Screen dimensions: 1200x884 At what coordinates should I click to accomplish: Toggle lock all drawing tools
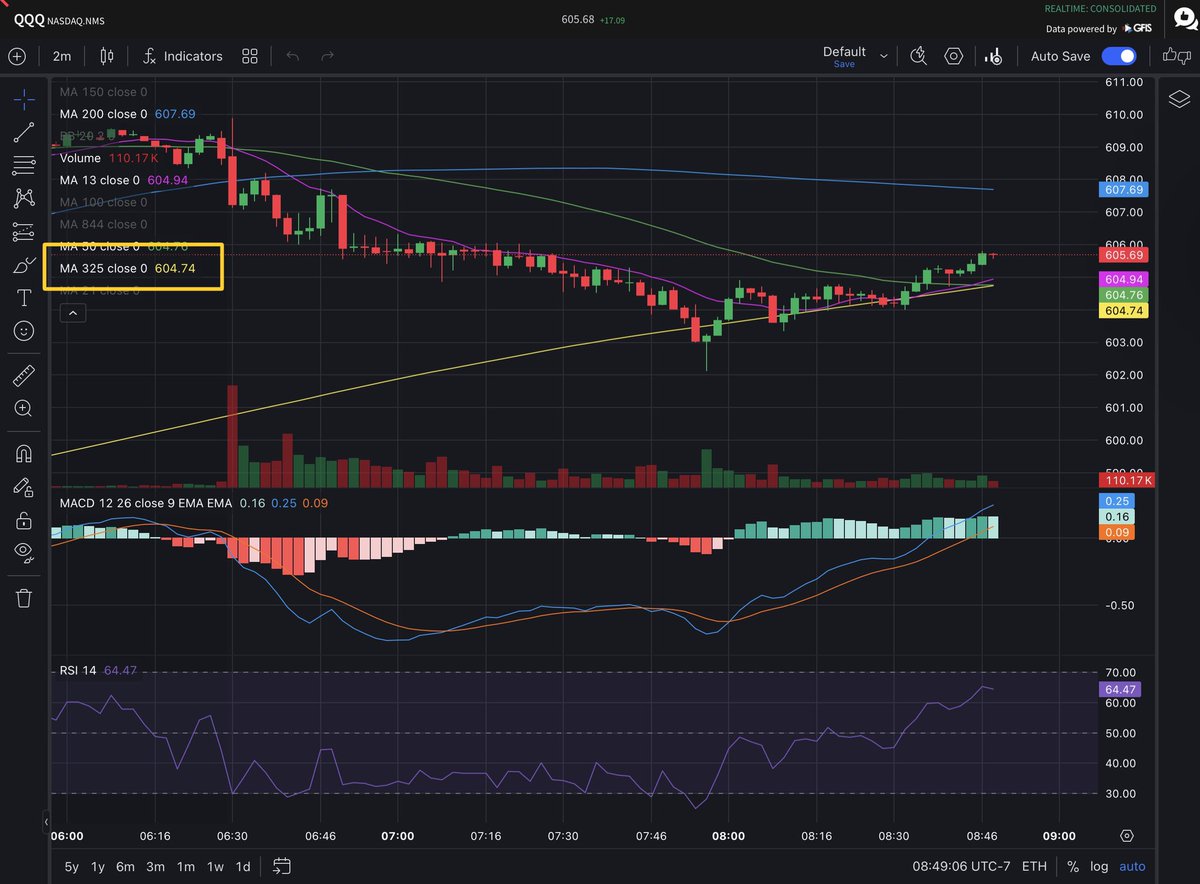pyautogui.click(x=24, y=520)
